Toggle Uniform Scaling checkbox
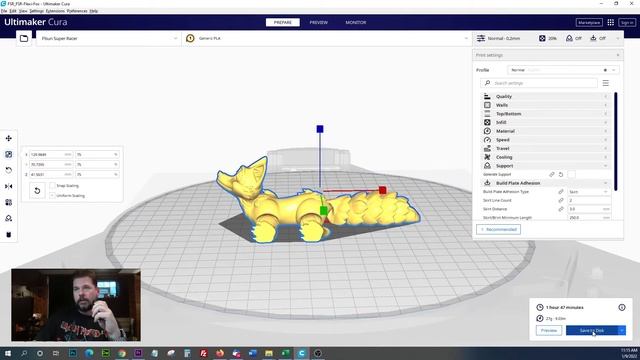Image resolution: width=640 pixels, height=360 pixels. [x=52, y=196]
